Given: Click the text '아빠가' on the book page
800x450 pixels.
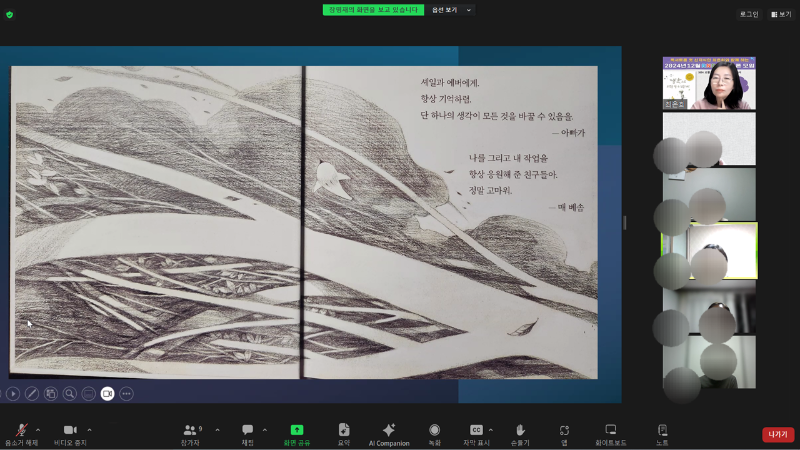Looking at the screenshot, I should (572, 133).
